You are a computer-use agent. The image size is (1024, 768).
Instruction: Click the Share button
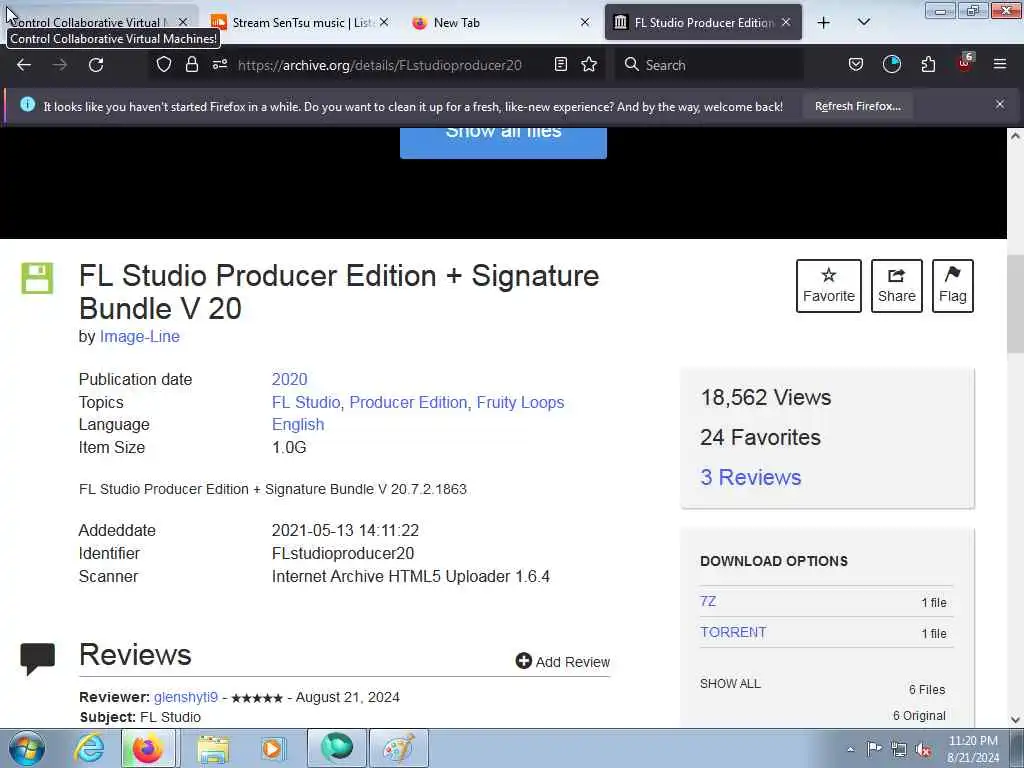(x=897, y=286)
